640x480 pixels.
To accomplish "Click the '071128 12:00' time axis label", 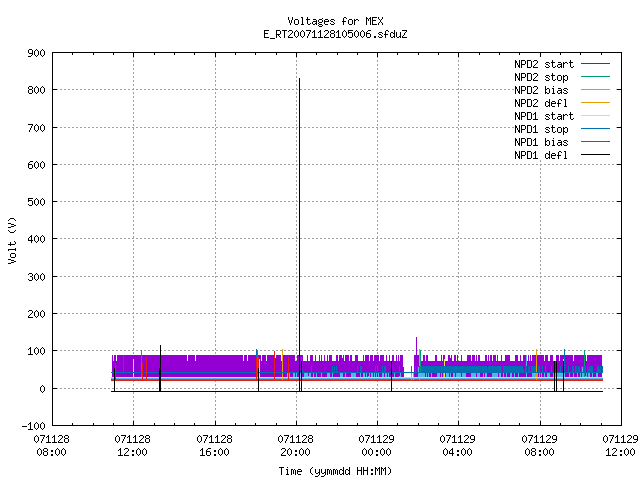I will click(x=133, y=446).
